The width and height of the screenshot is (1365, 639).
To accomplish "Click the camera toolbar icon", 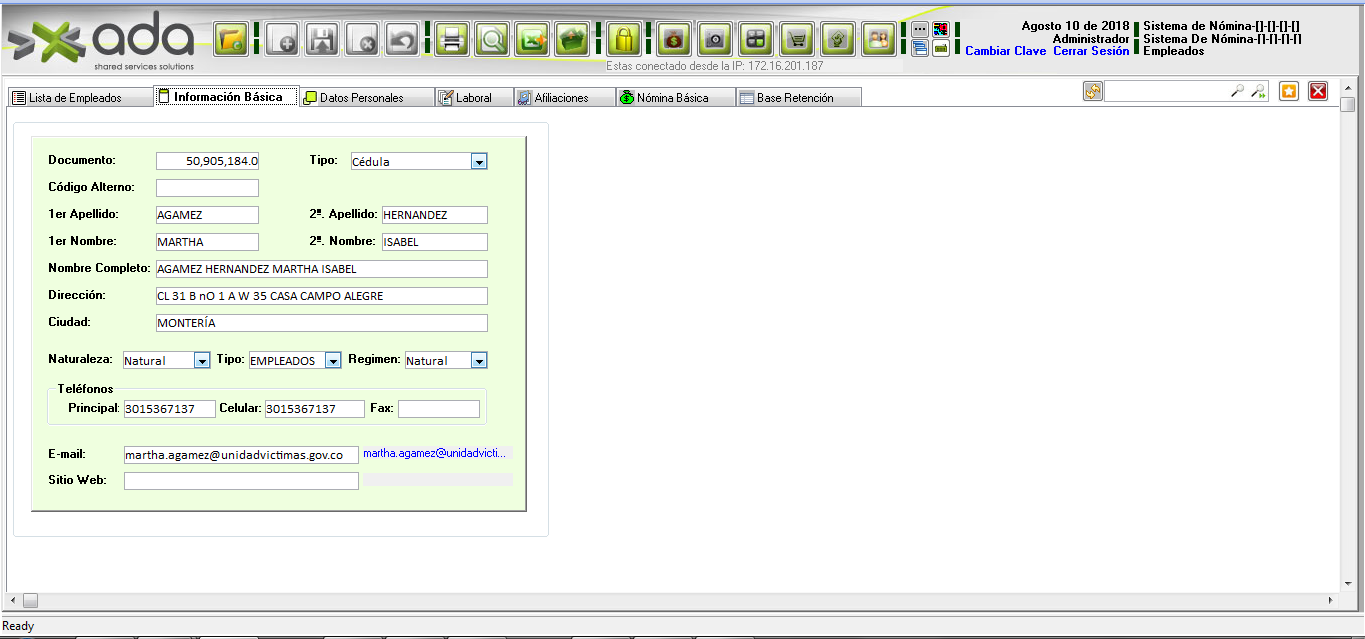I will 714,40.
